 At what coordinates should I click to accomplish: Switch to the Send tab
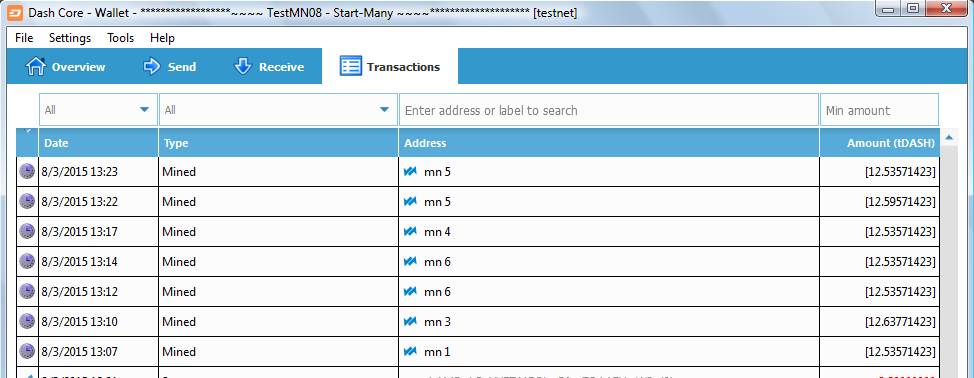[x=170, y=66]
